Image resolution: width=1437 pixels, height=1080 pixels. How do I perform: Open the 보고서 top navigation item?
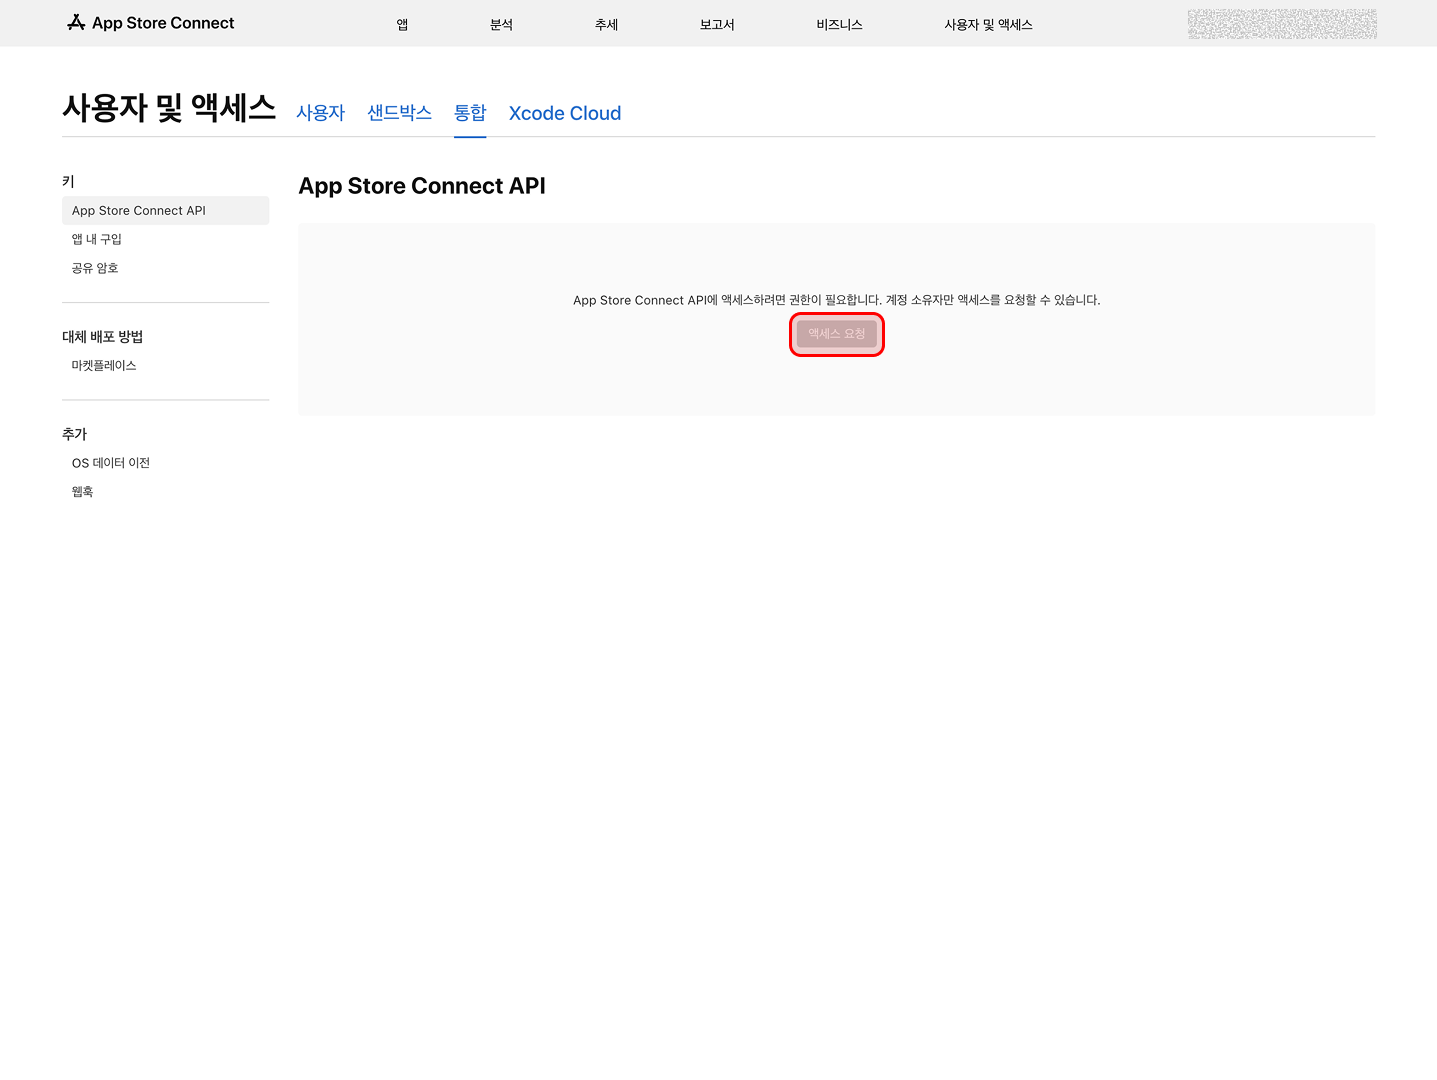pyautogui.click(x=717, y=24)
